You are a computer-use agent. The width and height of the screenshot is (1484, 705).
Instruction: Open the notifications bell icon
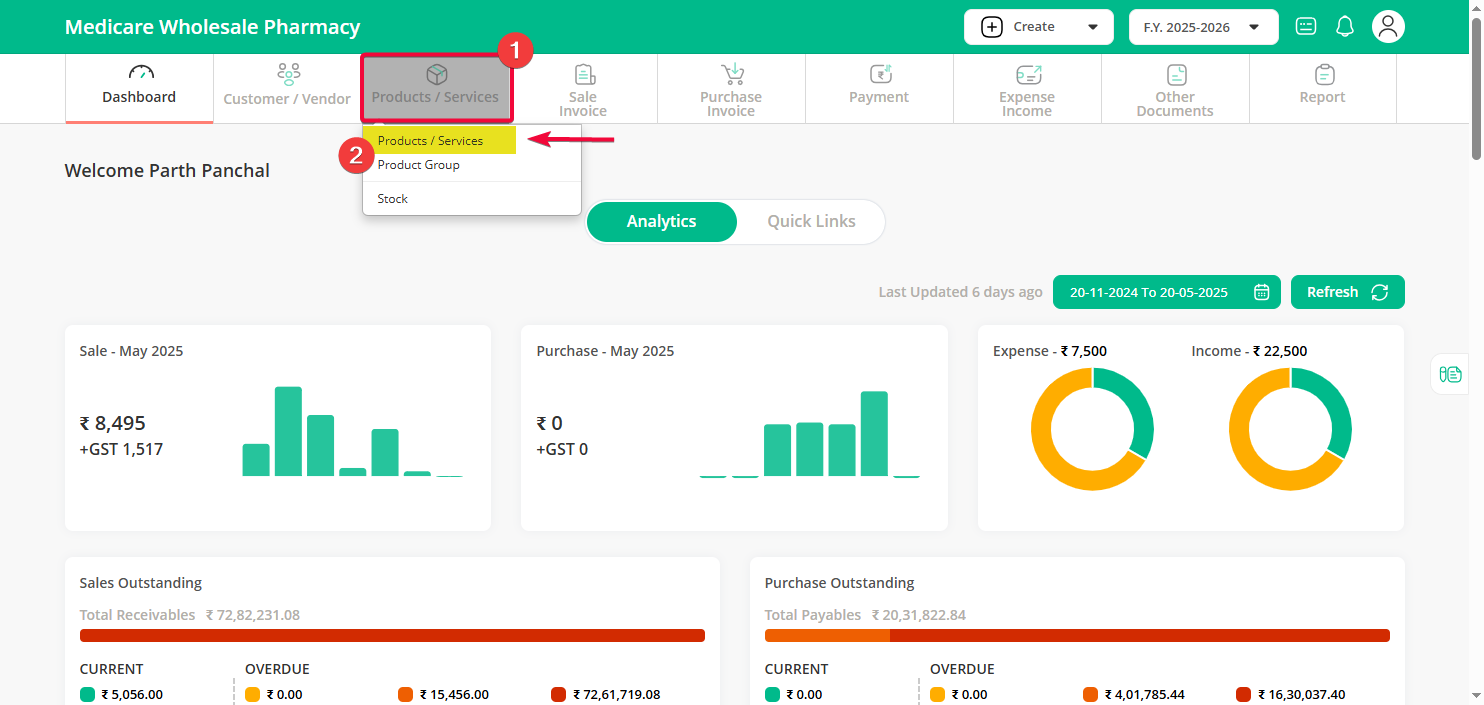tap(1345, 27)
